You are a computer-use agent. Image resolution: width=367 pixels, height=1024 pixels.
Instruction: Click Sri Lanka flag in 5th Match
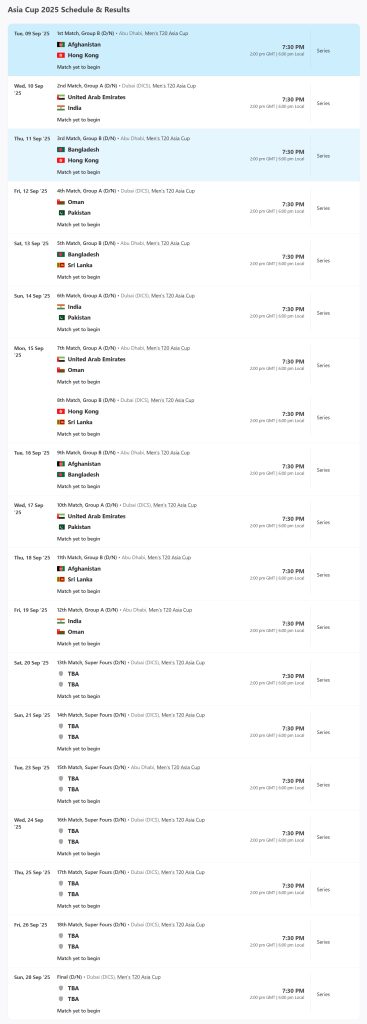[61, 265]
